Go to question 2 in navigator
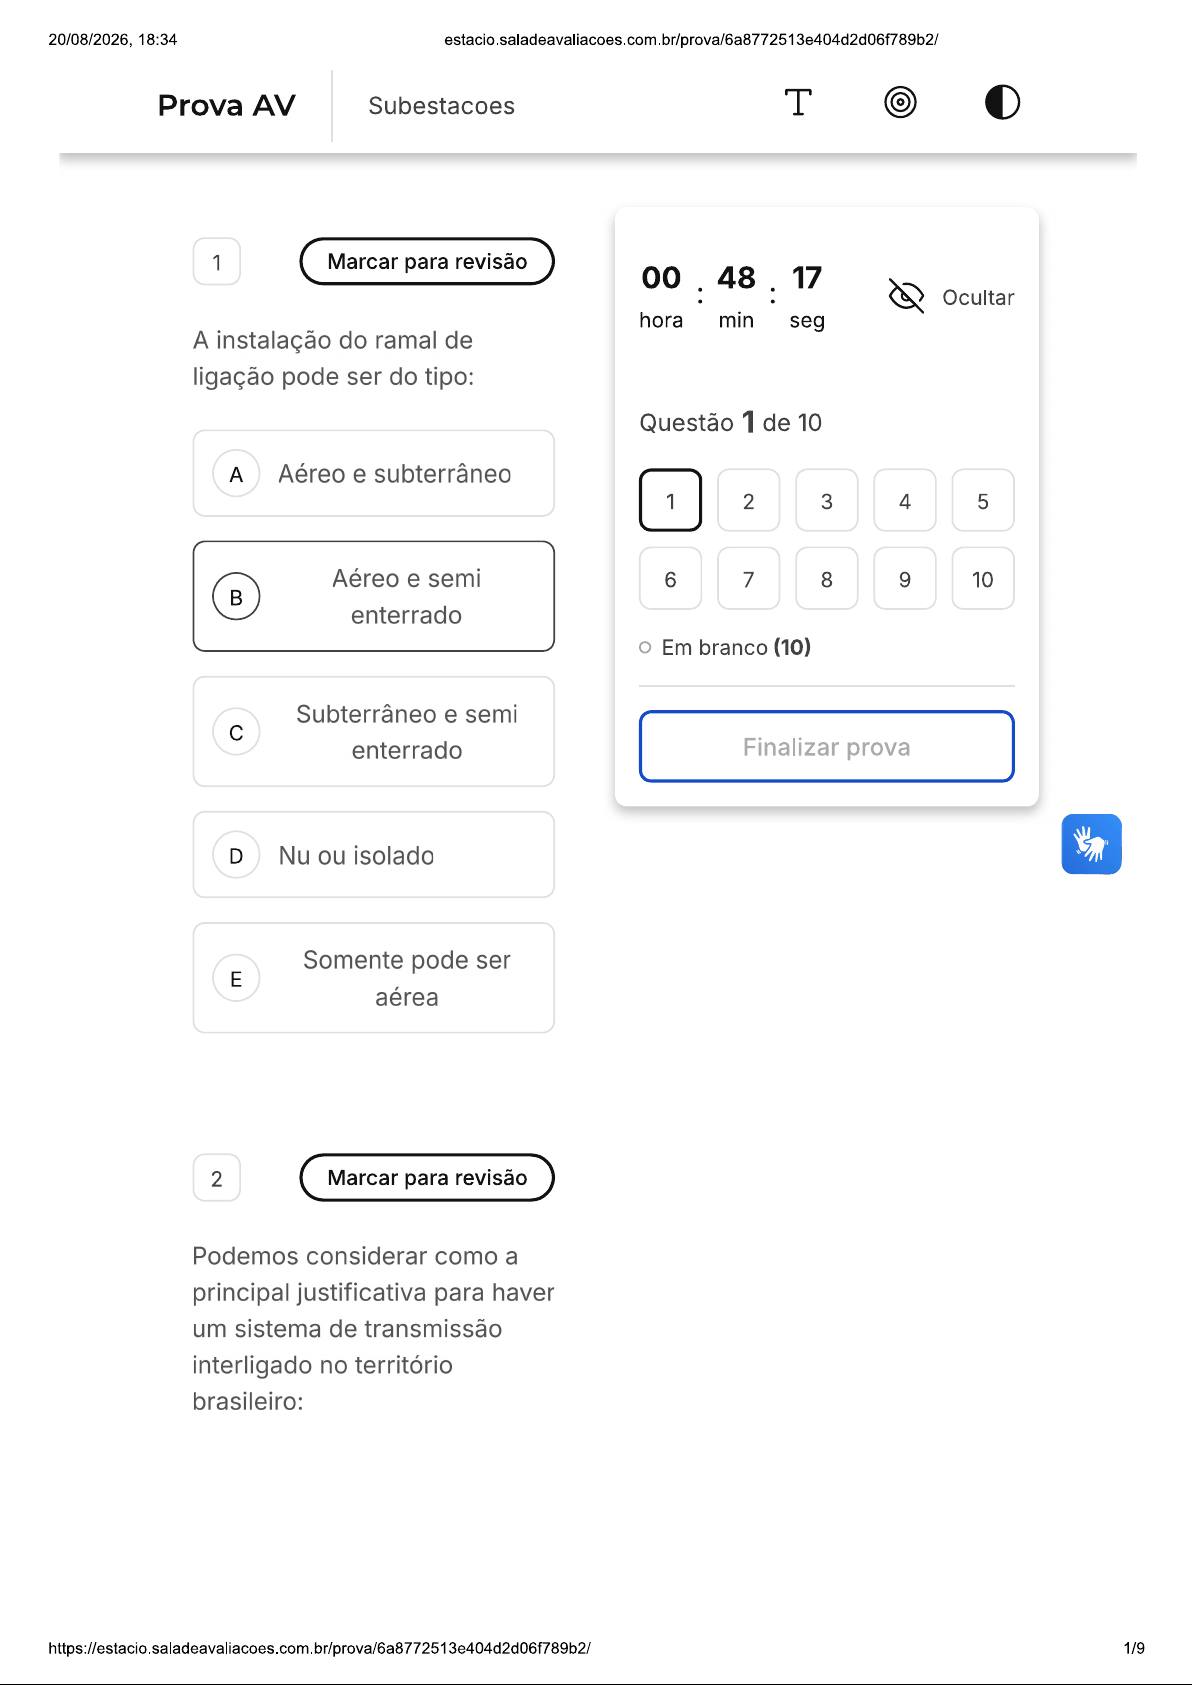 (x=748, y=500)
